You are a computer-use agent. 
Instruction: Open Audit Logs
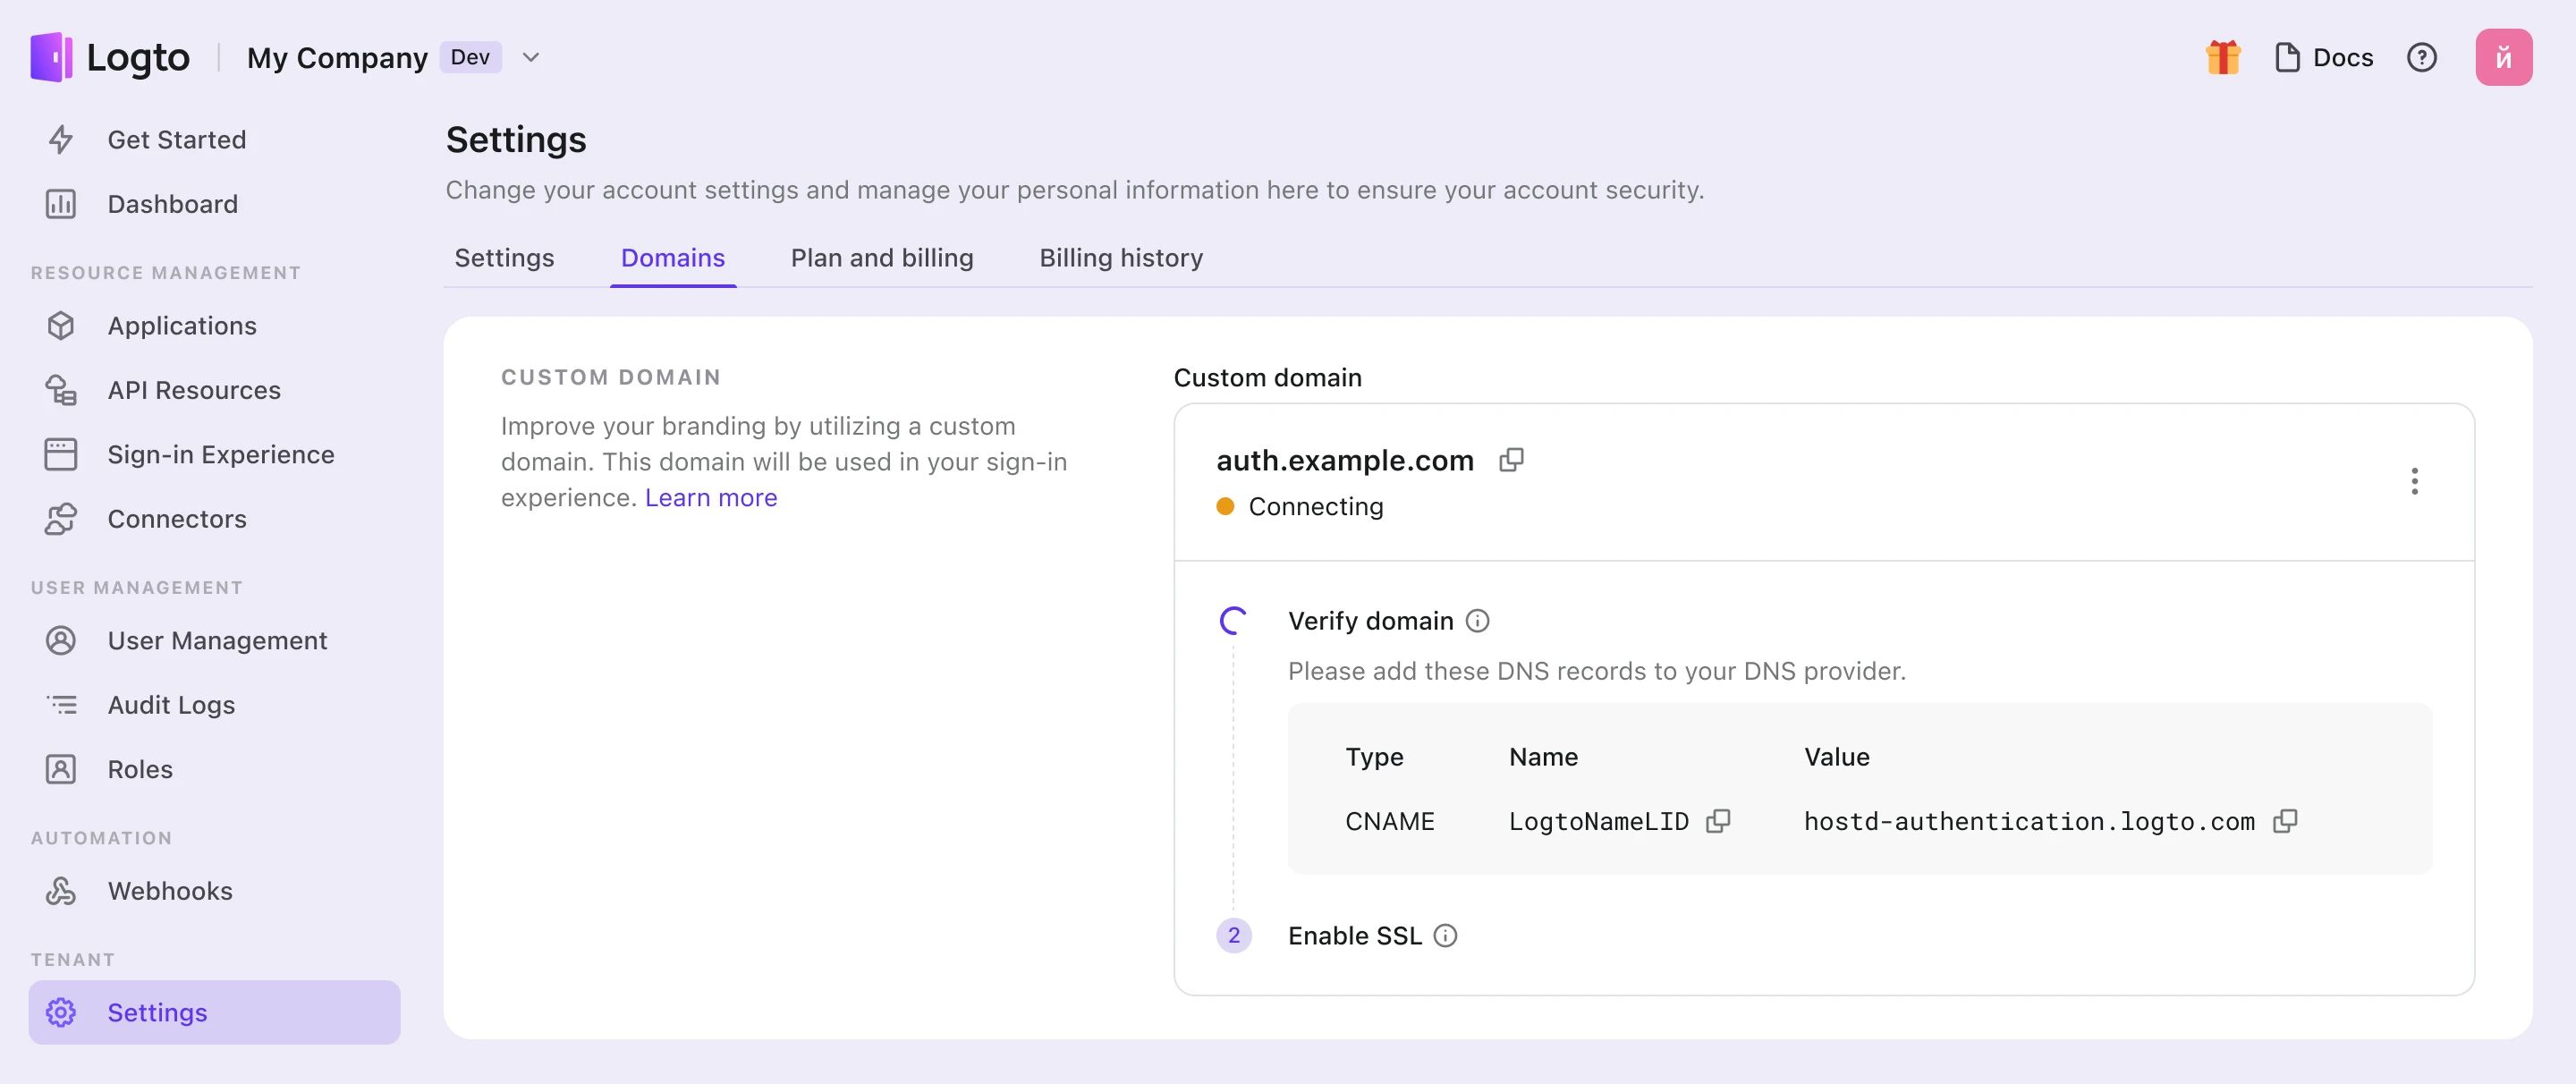tap(170, 704)
